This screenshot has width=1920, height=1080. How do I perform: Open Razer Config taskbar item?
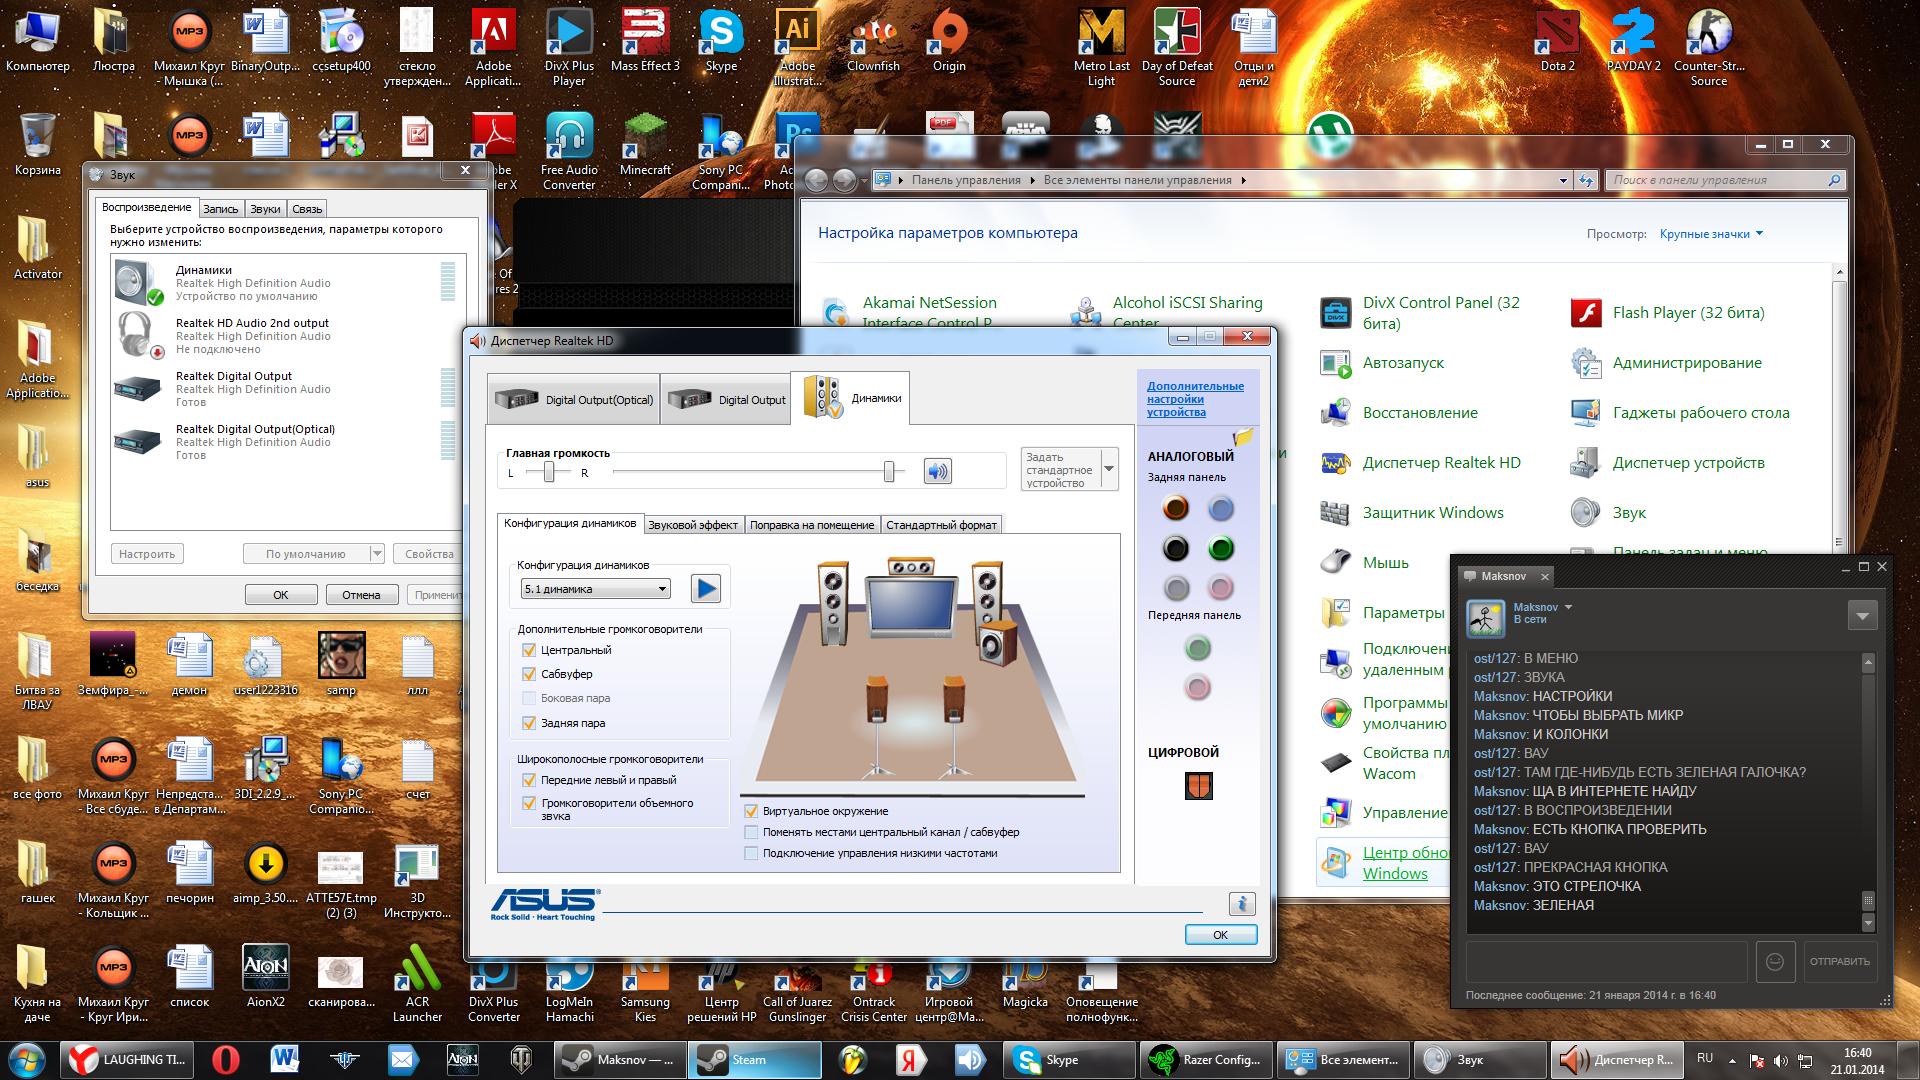(1207, 1059)
